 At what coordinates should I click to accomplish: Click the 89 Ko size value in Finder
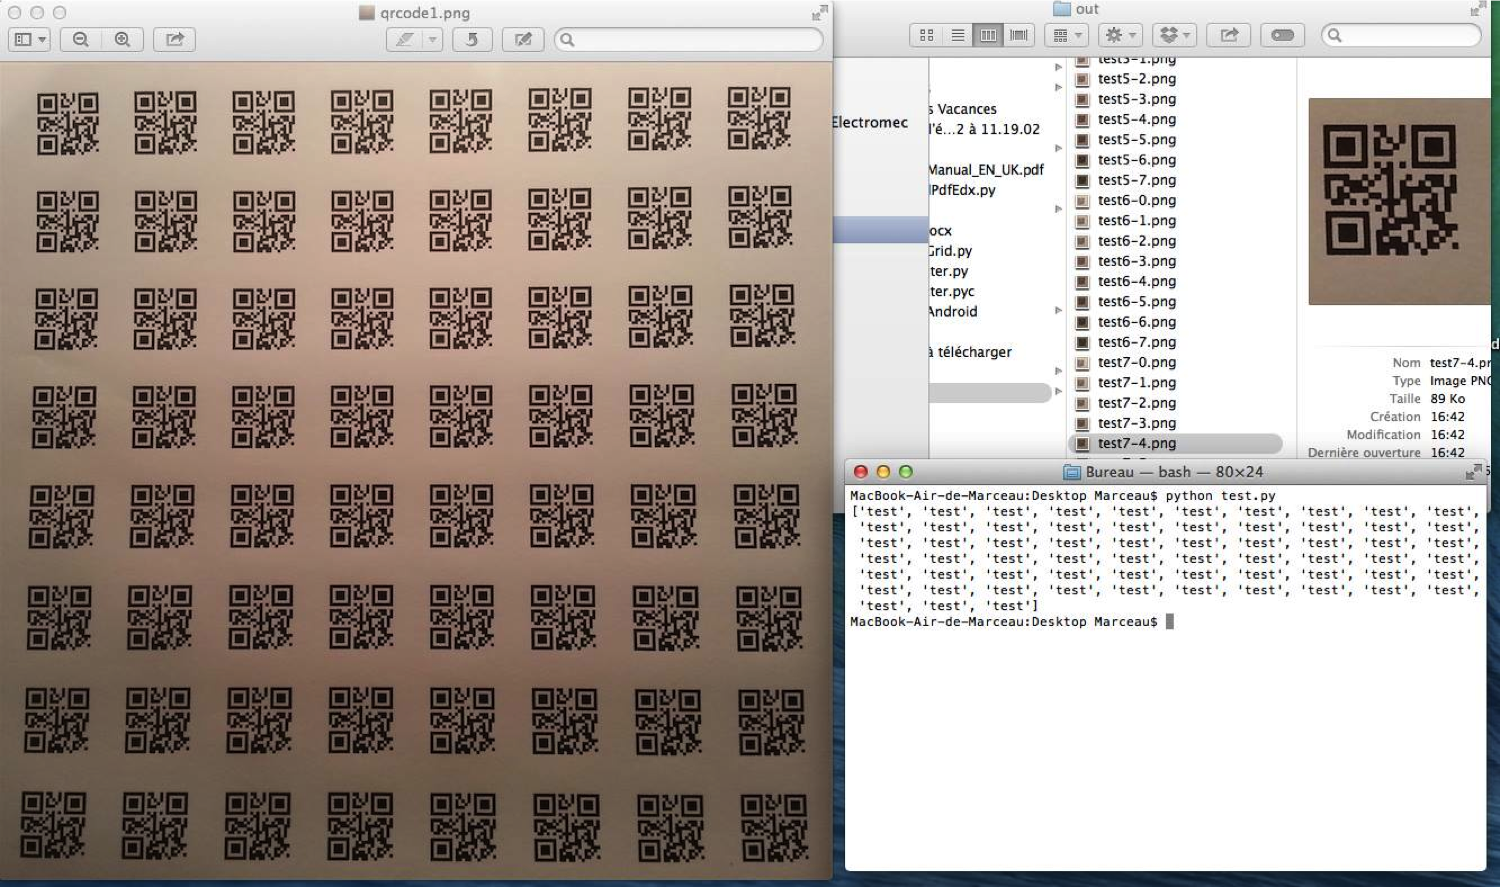pyautogui.click(x=1447, y=398)
